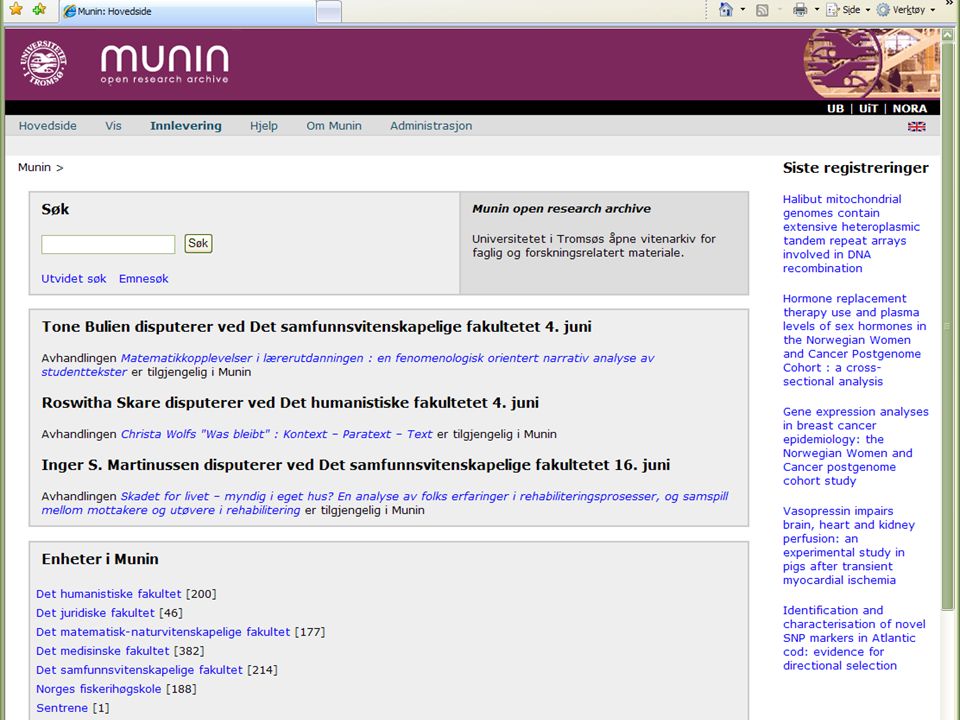Click Roswitha Skare disputerer heading

tap(290, 403)
